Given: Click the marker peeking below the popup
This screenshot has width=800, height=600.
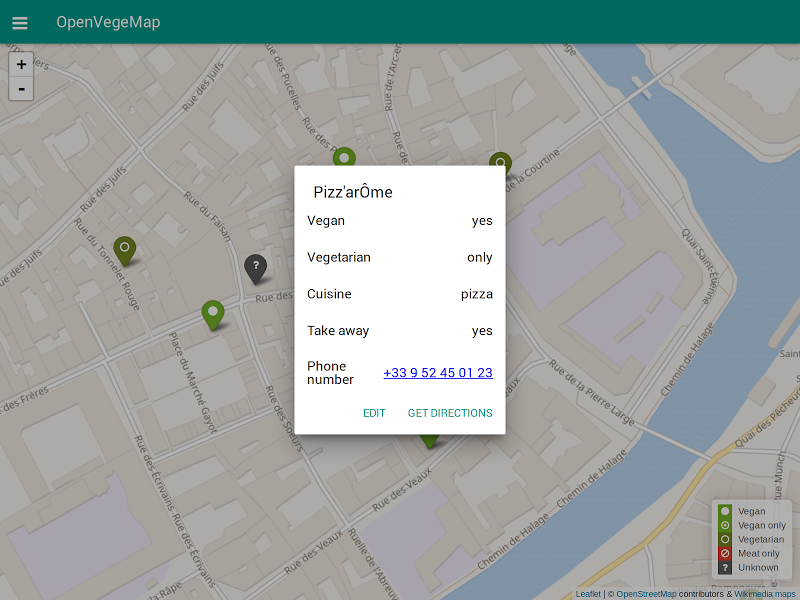Looking at the screenshot, I should point(429,440).
